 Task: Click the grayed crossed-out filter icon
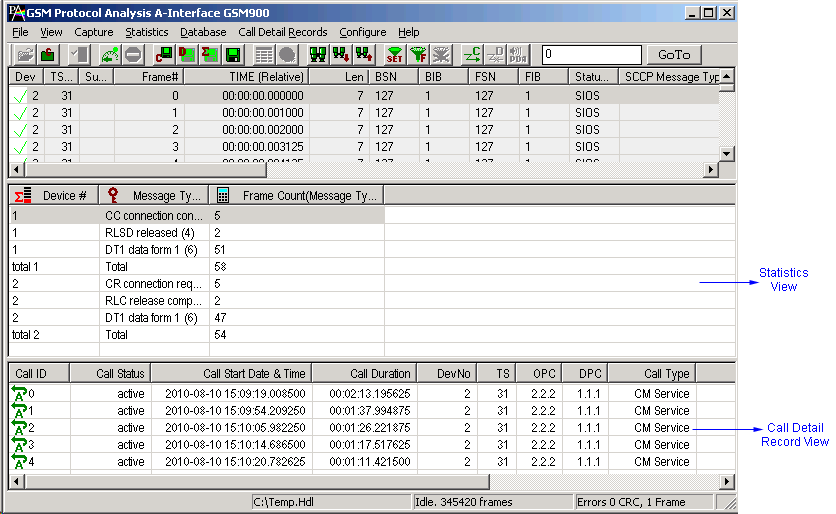click(x=441, y=54)
